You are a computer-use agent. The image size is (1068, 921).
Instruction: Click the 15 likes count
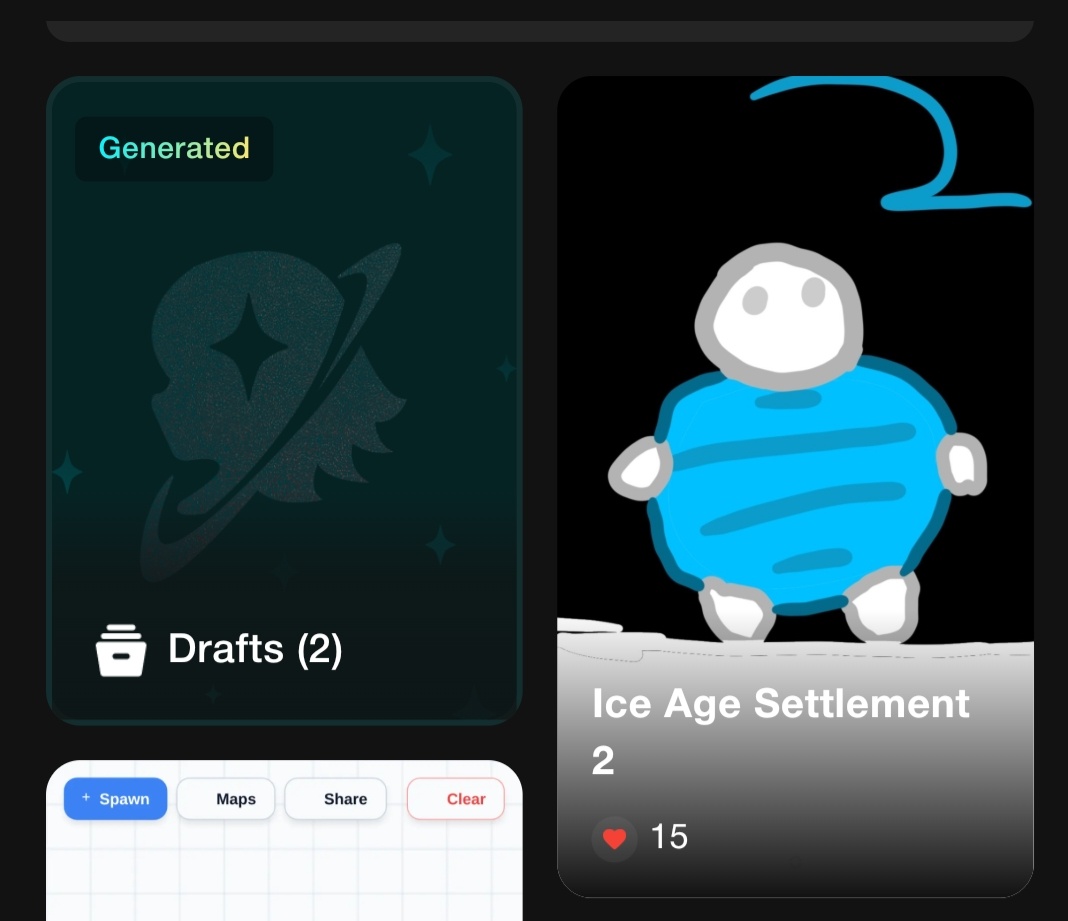[669, 837]
